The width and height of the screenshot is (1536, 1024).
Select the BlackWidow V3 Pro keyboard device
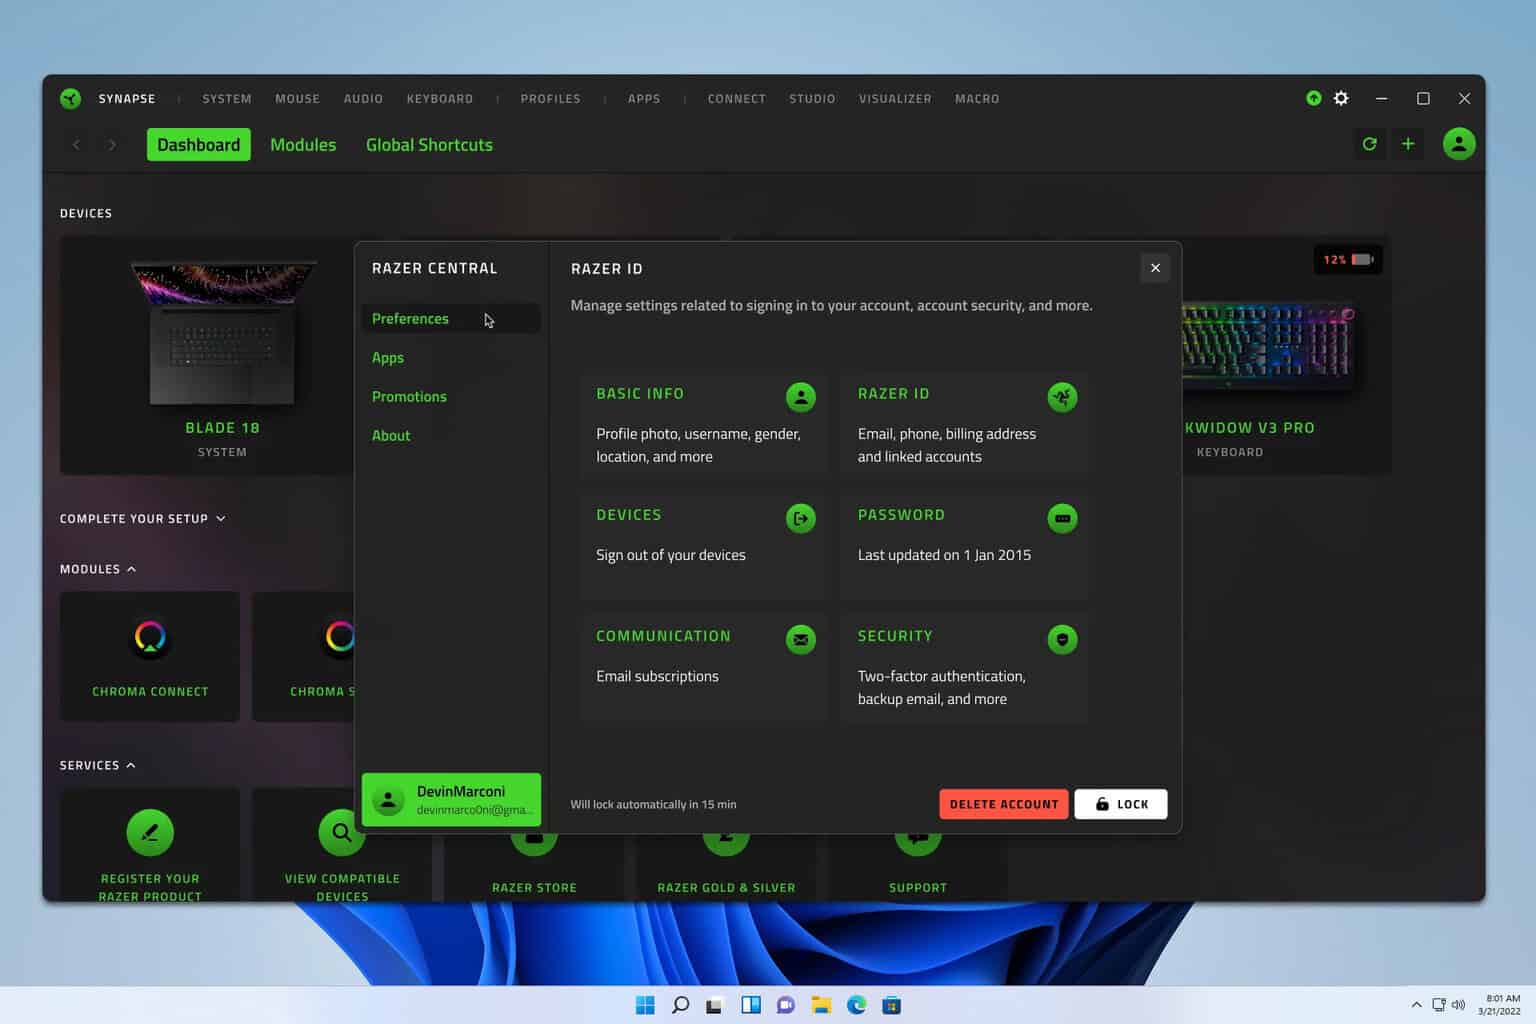pos(1286,355)
